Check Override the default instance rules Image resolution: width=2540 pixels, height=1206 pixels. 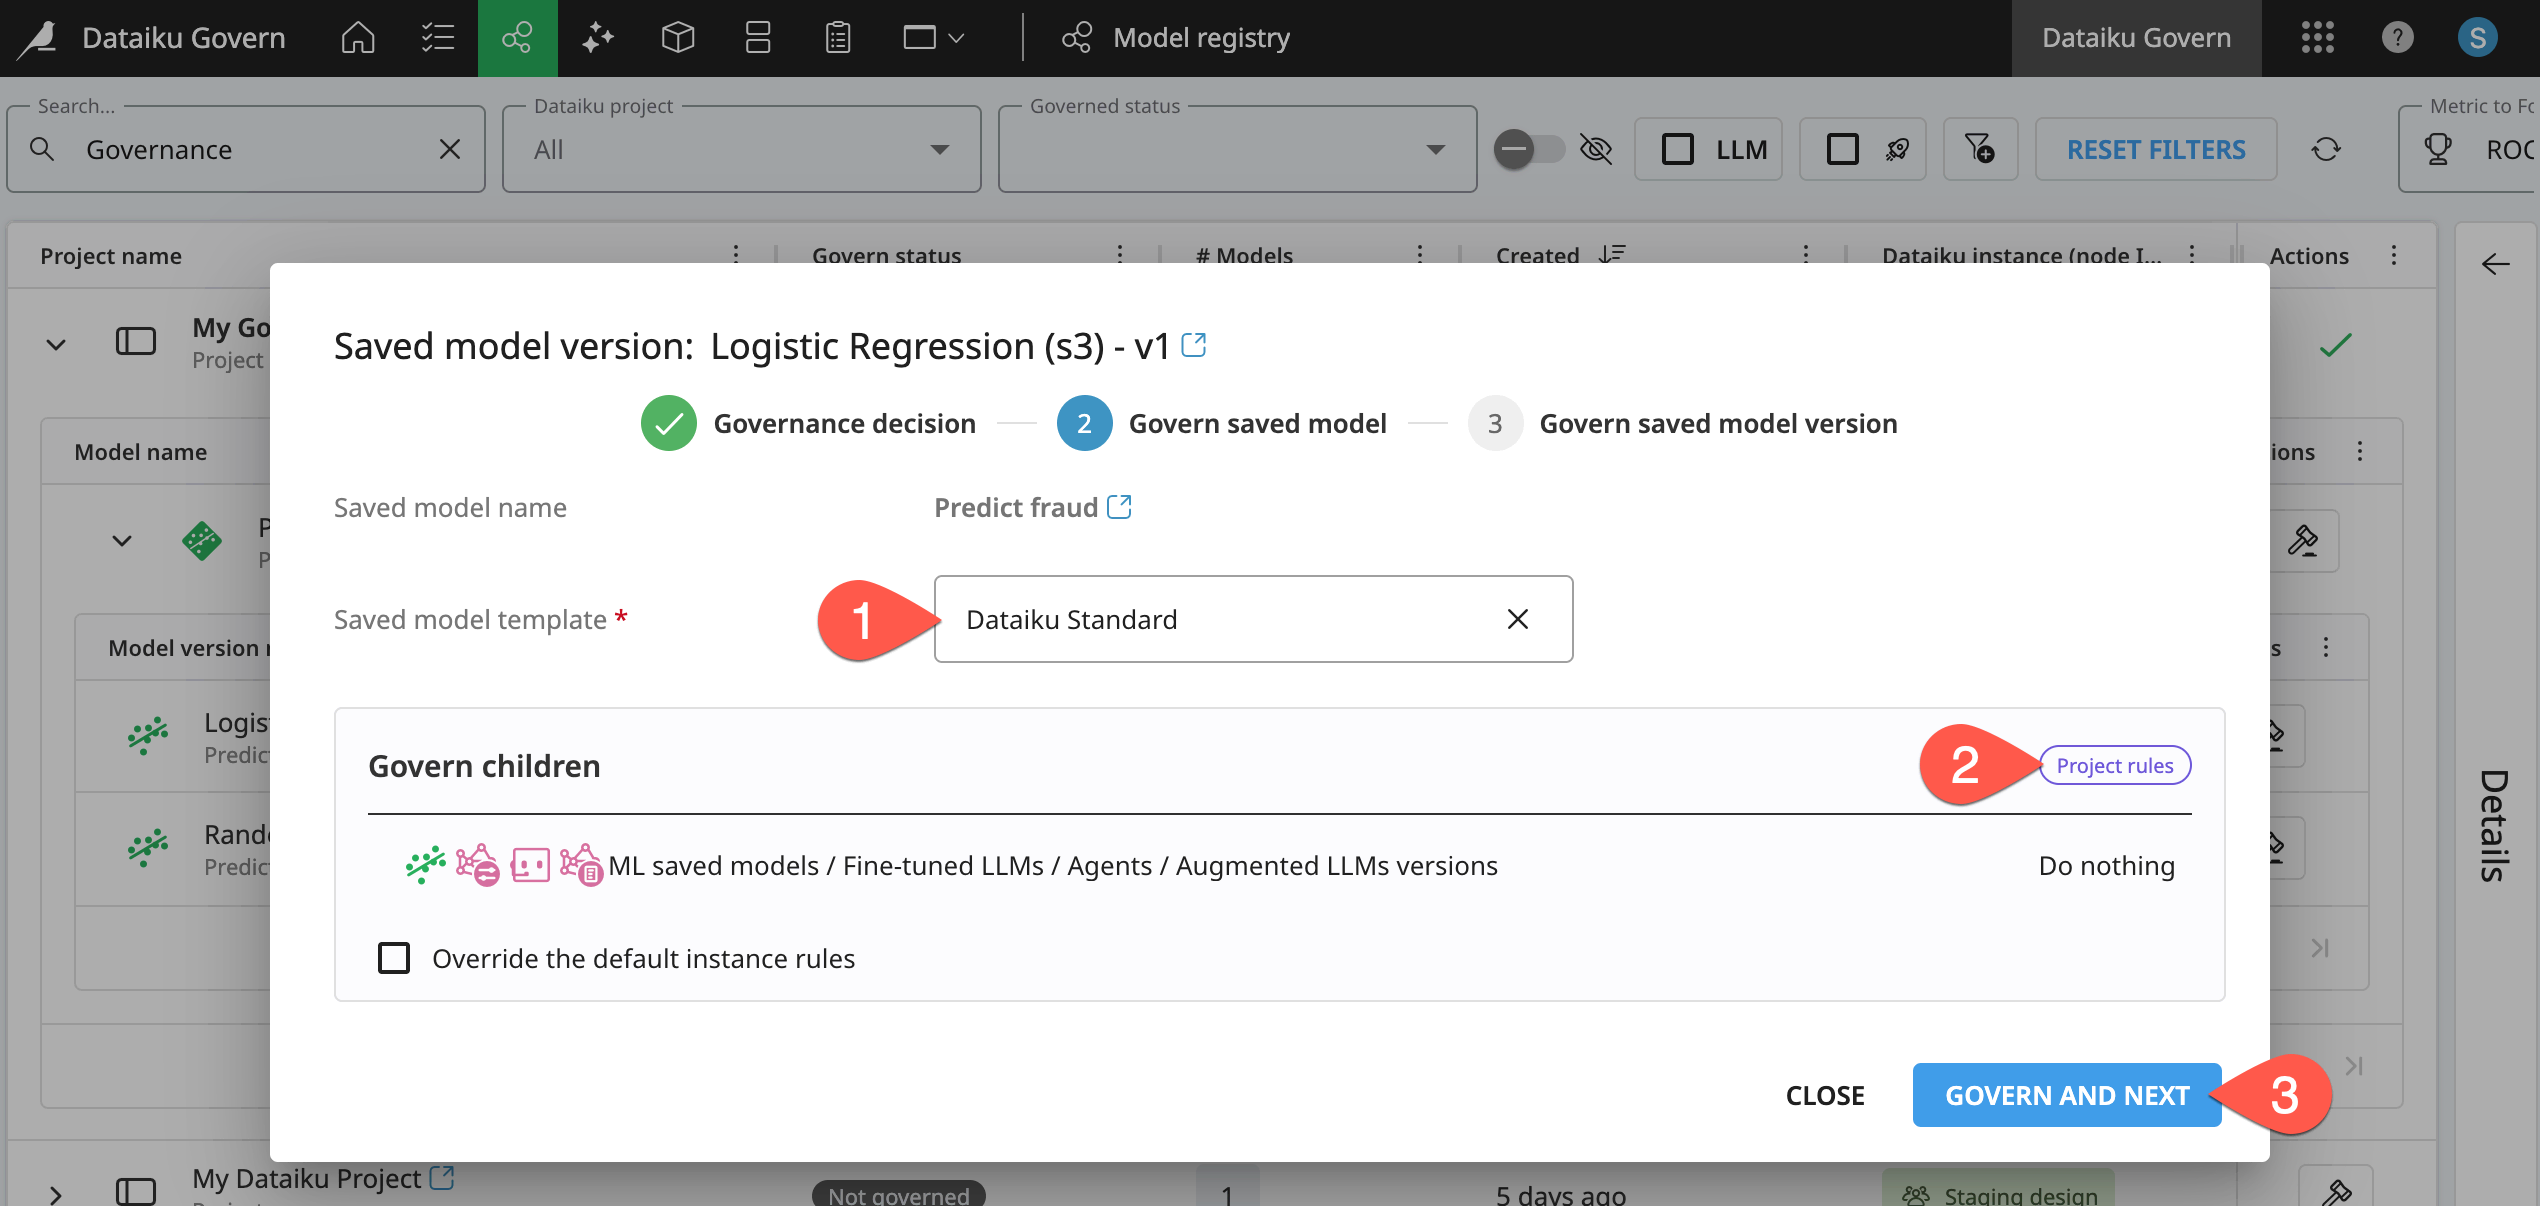click(x=394, y=958)
